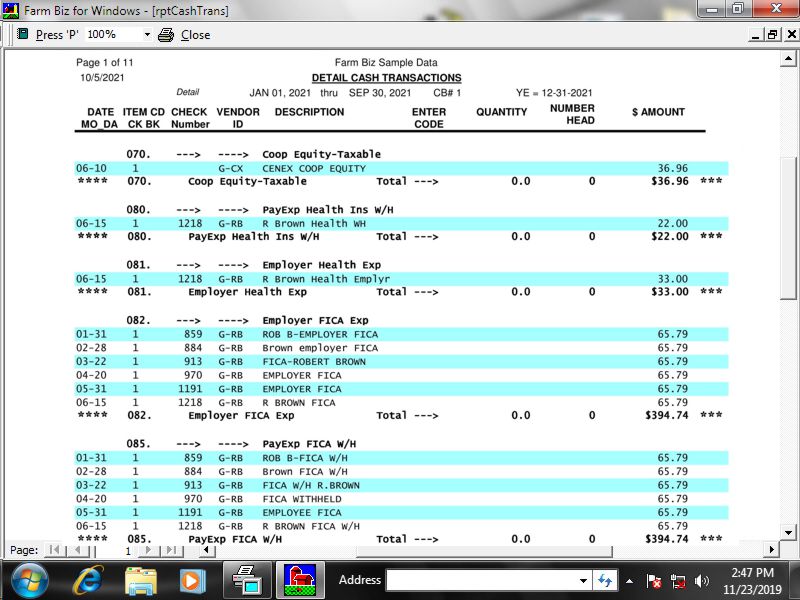800x600 pixels.
Task: Click the Action Center flag icon
Action: (654, 581)
